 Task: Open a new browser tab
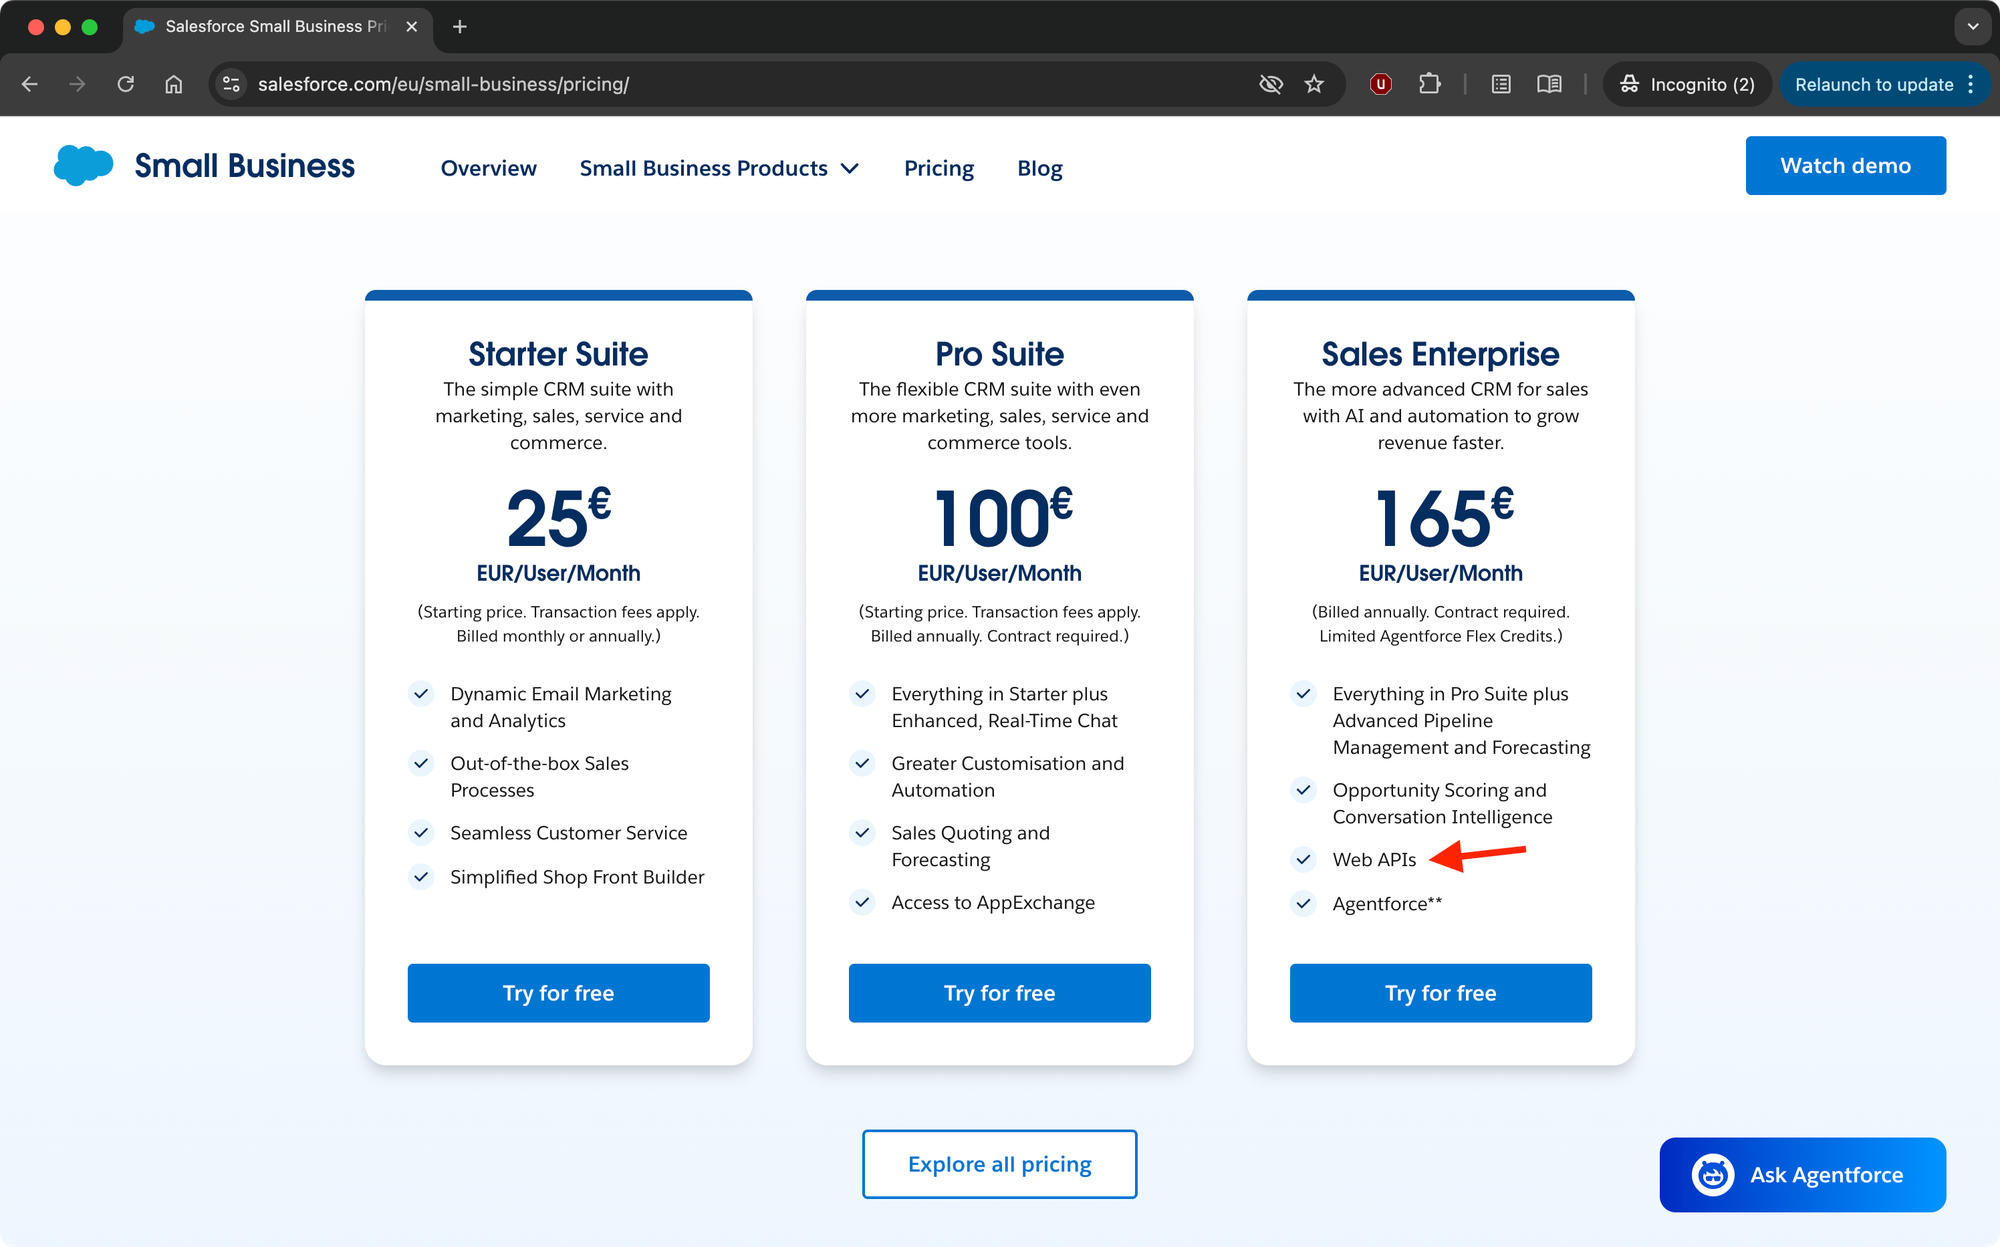460,27
